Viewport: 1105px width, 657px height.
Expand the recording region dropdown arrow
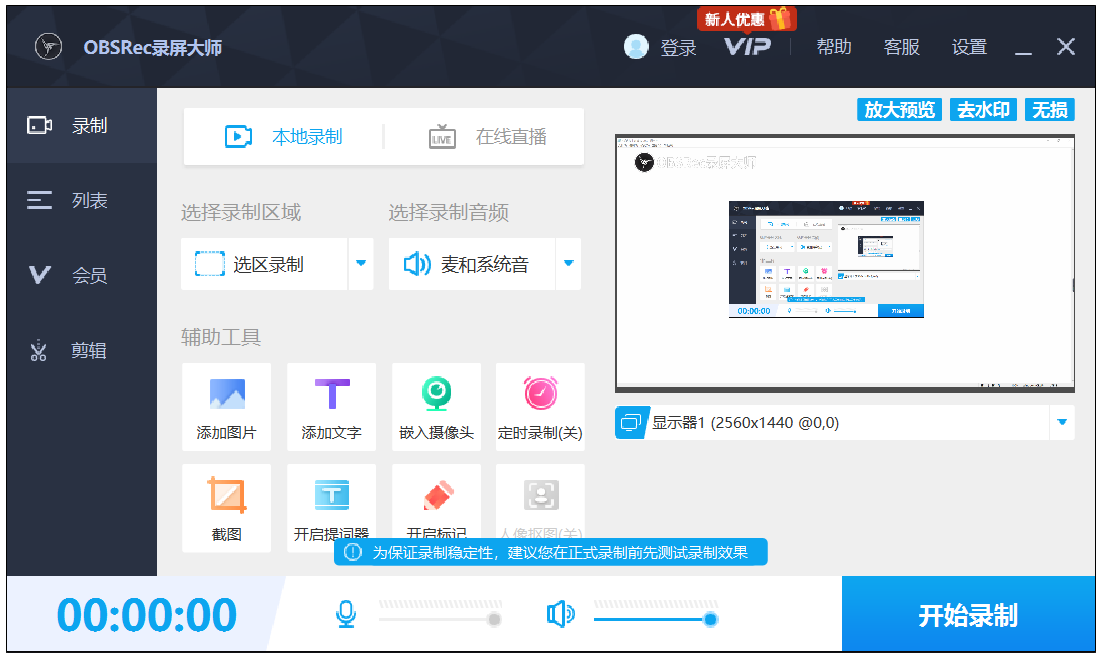[x=361, y=264]
